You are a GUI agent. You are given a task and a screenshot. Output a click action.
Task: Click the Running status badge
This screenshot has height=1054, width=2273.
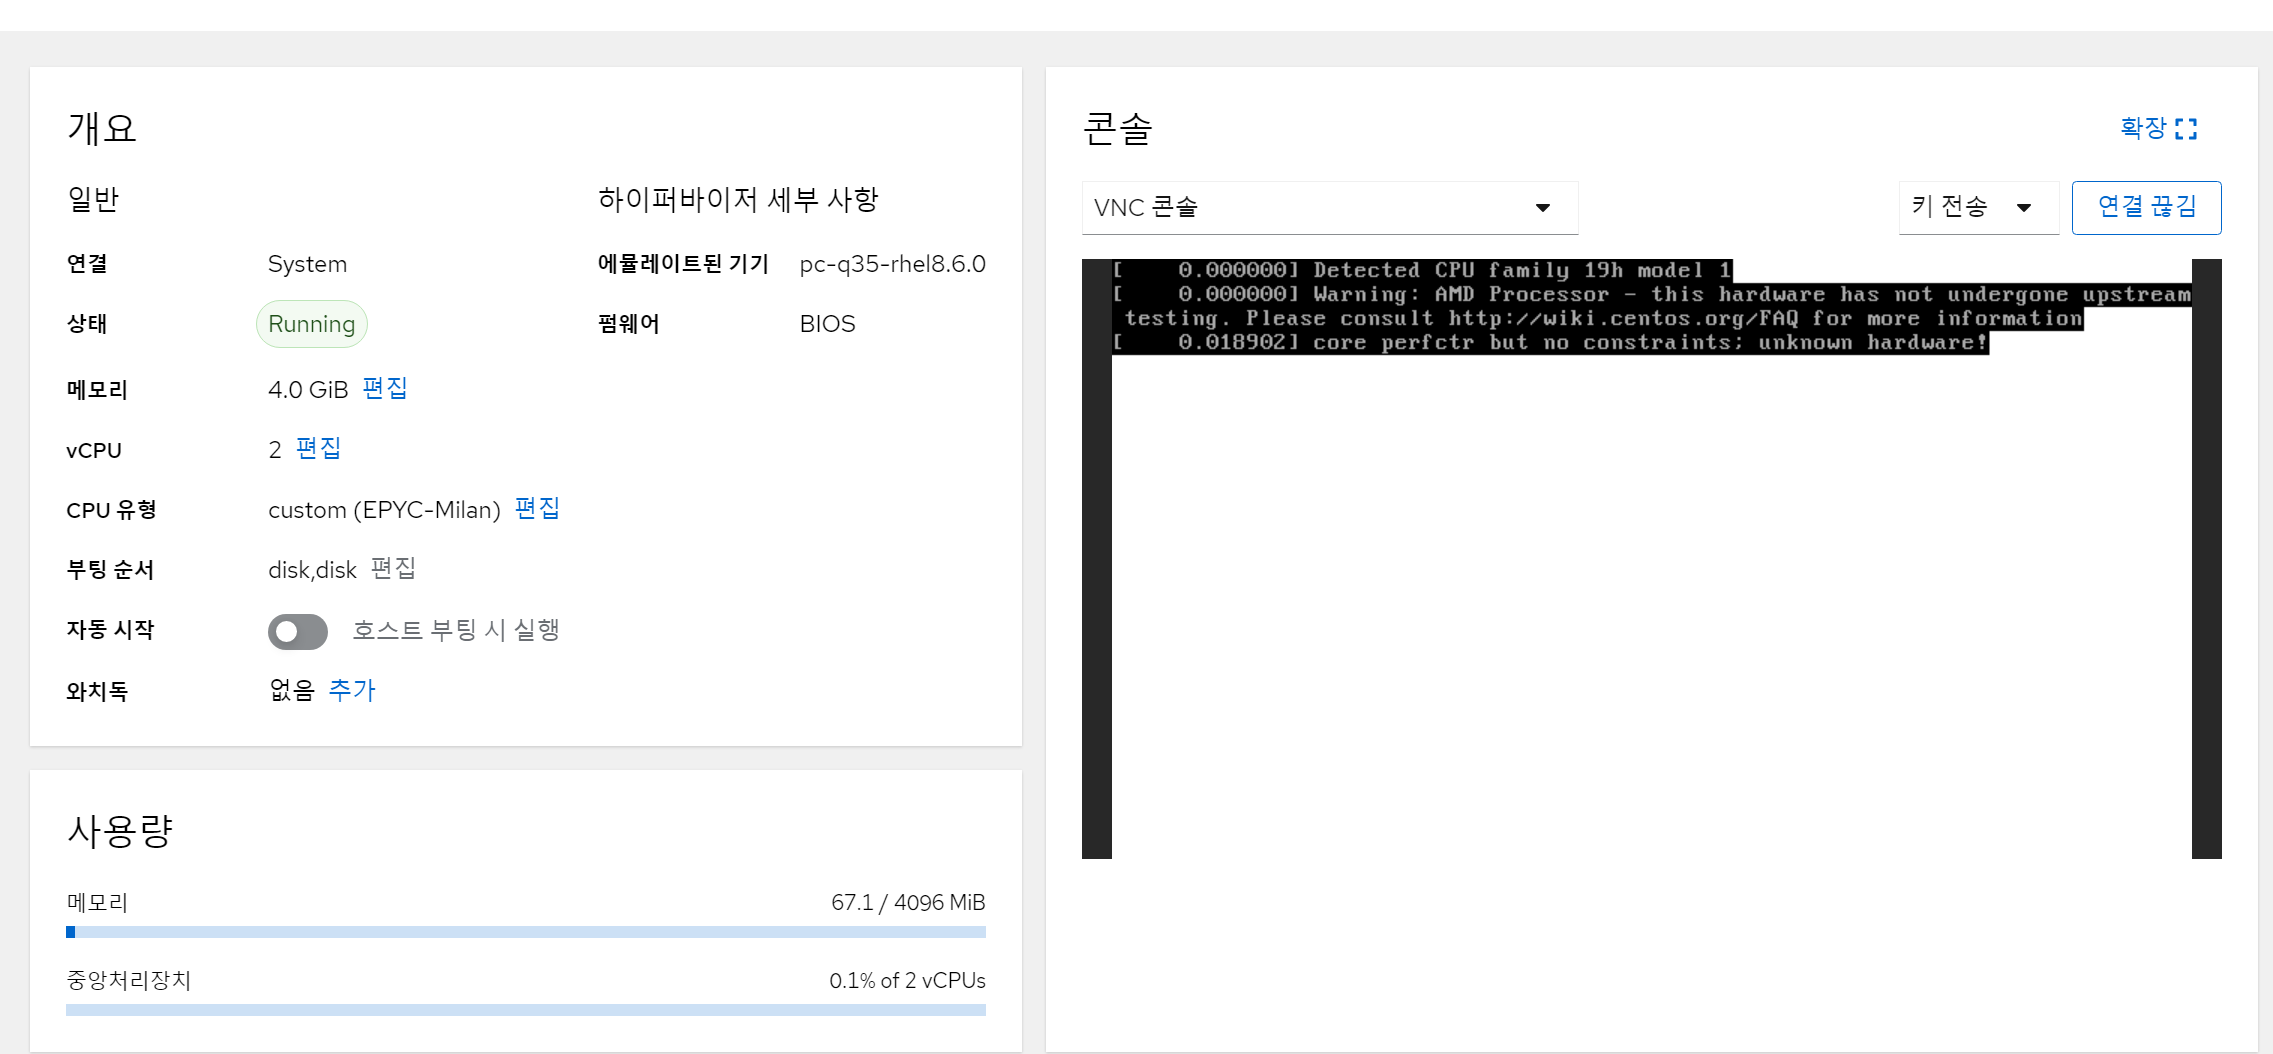(312, 324)
